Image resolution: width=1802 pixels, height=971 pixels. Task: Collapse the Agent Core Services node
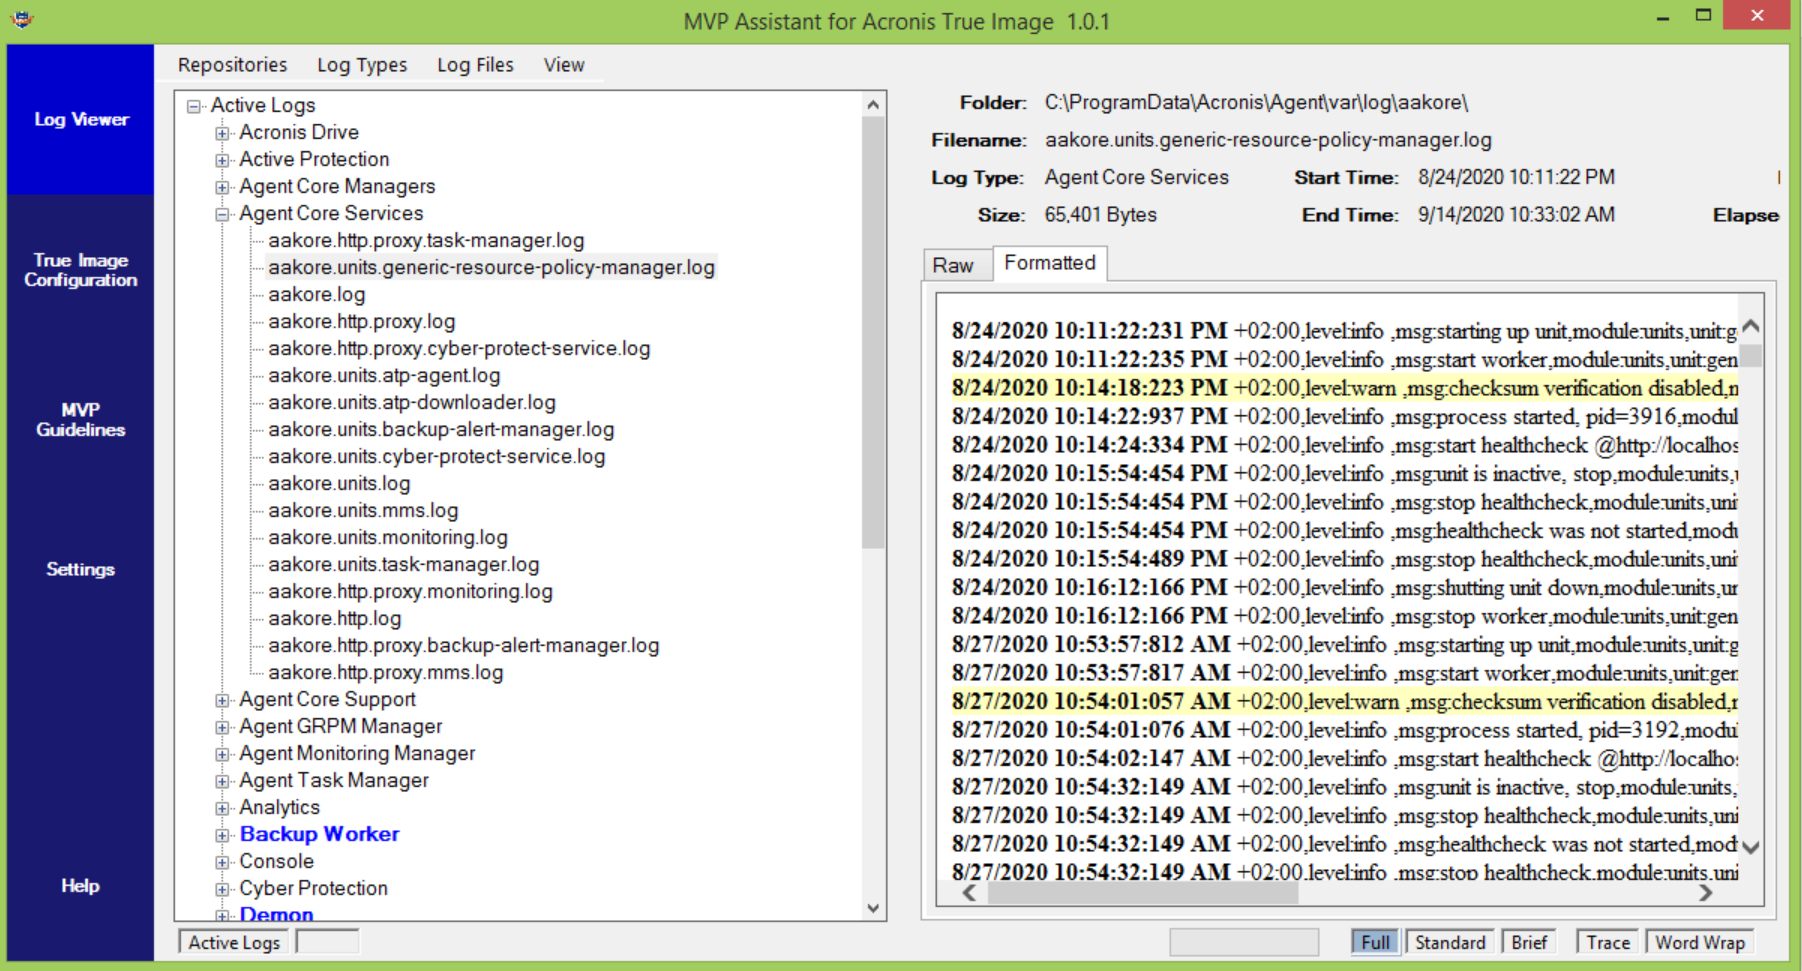222,213
